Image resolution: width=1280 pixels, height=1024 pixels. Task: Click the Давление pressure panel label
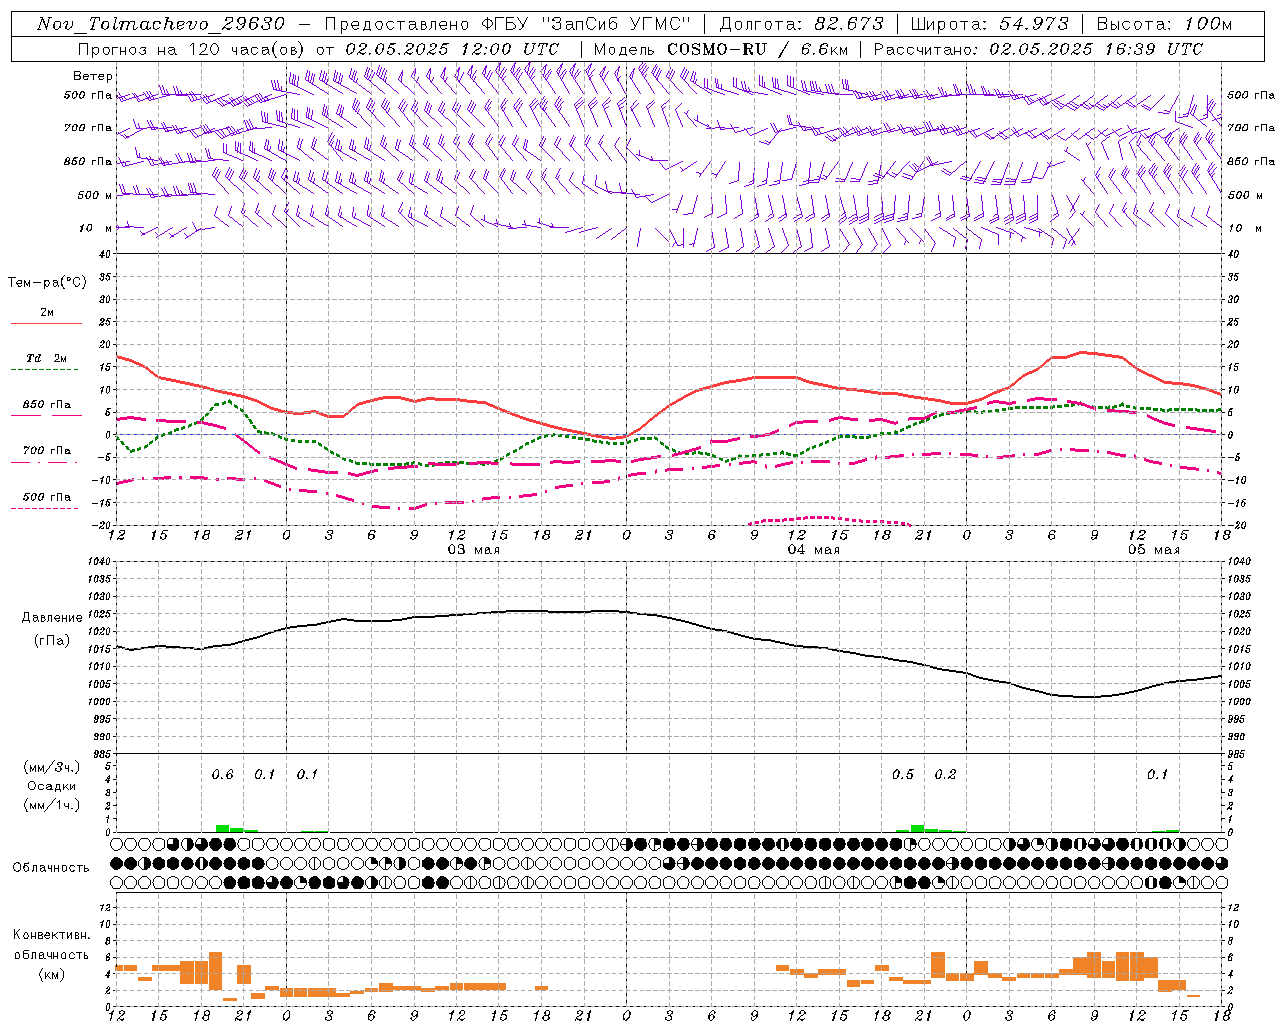click(x=52, y=618)
